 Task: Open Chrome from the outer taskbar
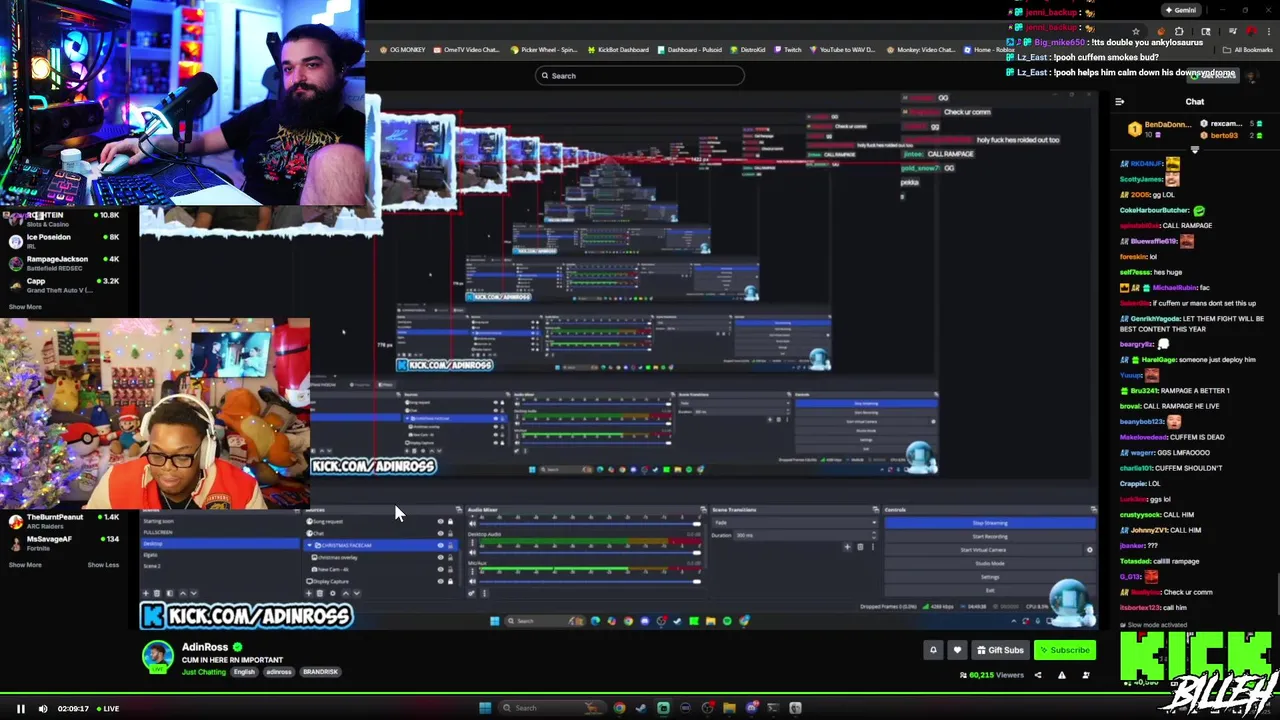(x=619, y=708)
